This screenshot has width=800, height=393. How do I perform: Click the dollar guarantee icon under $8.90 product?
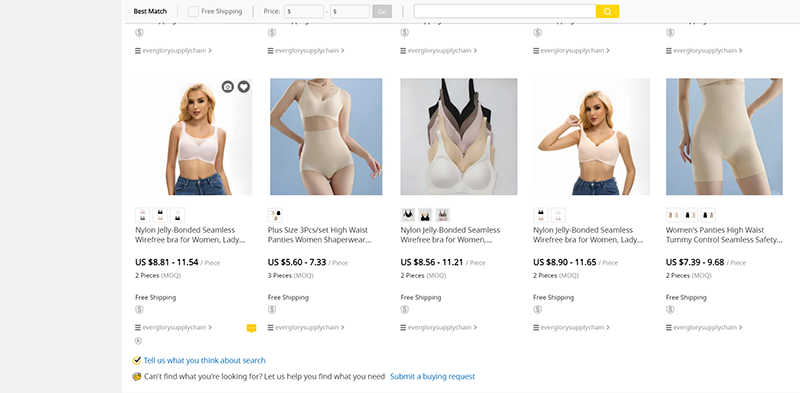pos(537,309)
